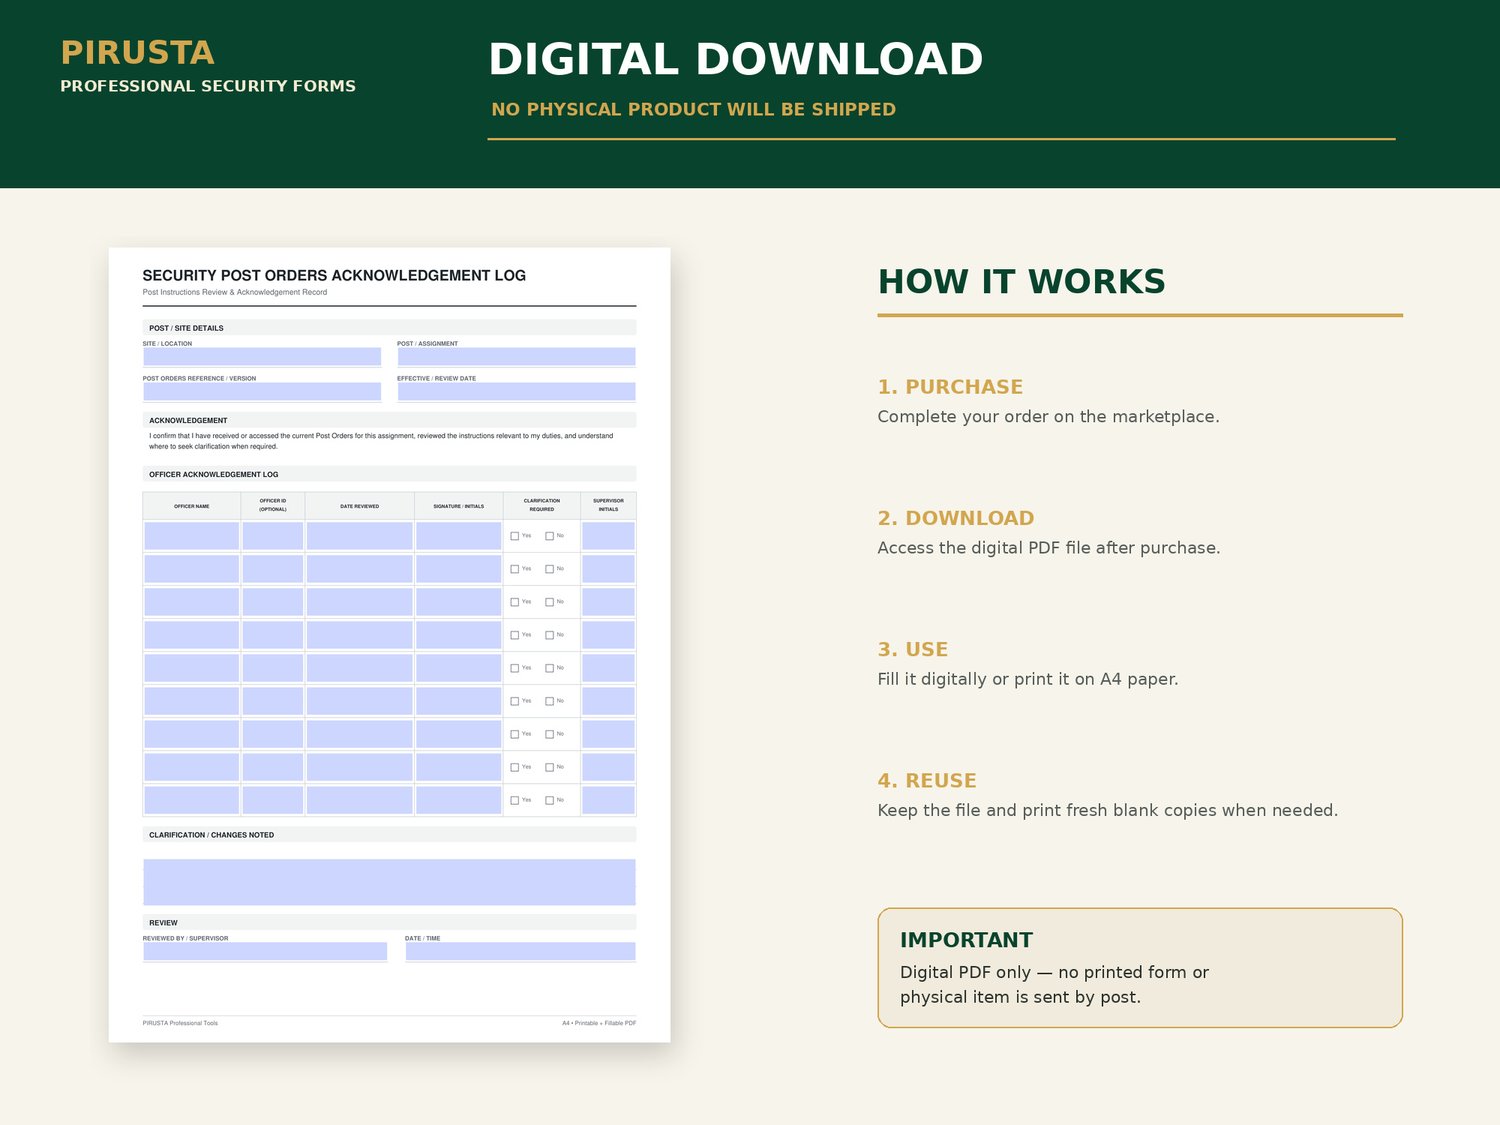The image size is (1500, 1125).
Task: Select the '1. PURCHASE' step heading
Action: point(950,387)
